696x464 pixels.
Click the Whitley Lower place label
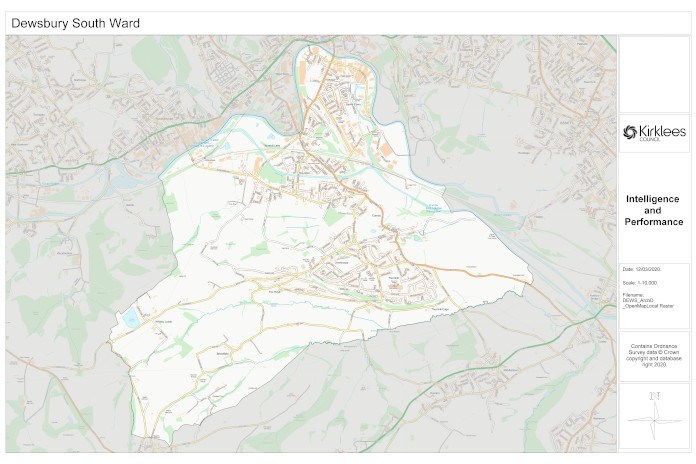(x=163, y=321)
